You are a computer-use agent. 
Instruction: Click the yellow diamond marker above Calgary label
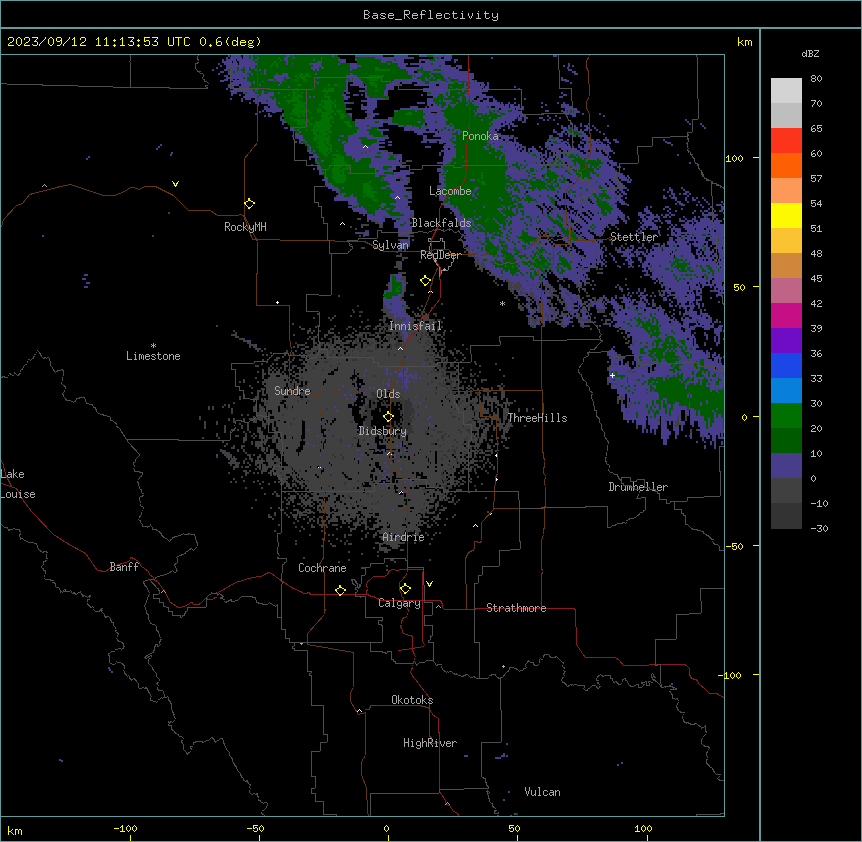point(405,589)
